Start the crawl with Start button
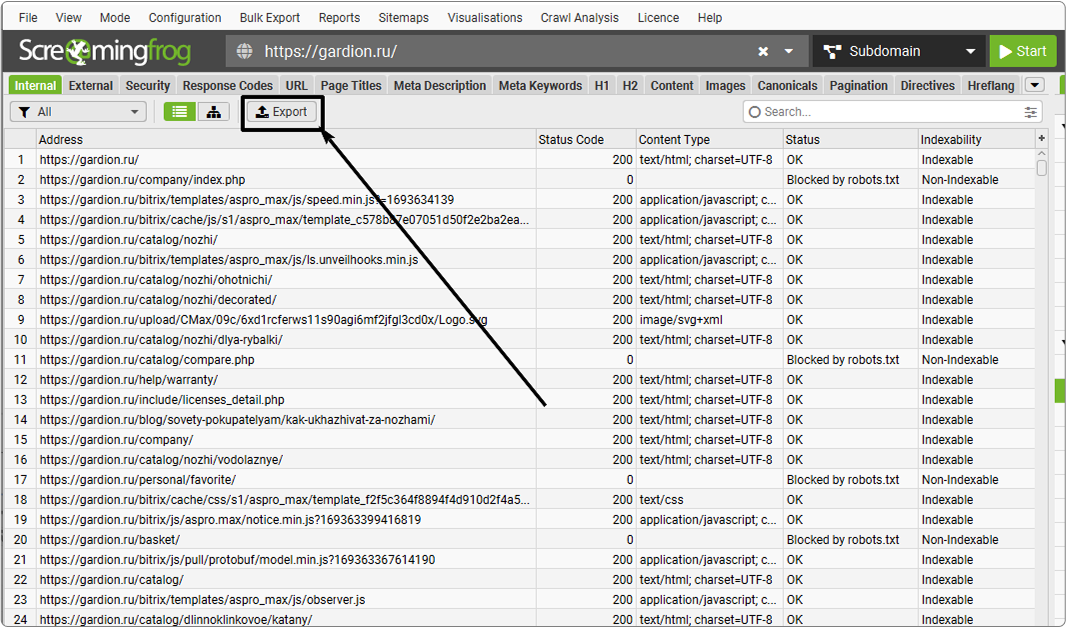This screenshot has width=1066, height=627. [1022, 51]
